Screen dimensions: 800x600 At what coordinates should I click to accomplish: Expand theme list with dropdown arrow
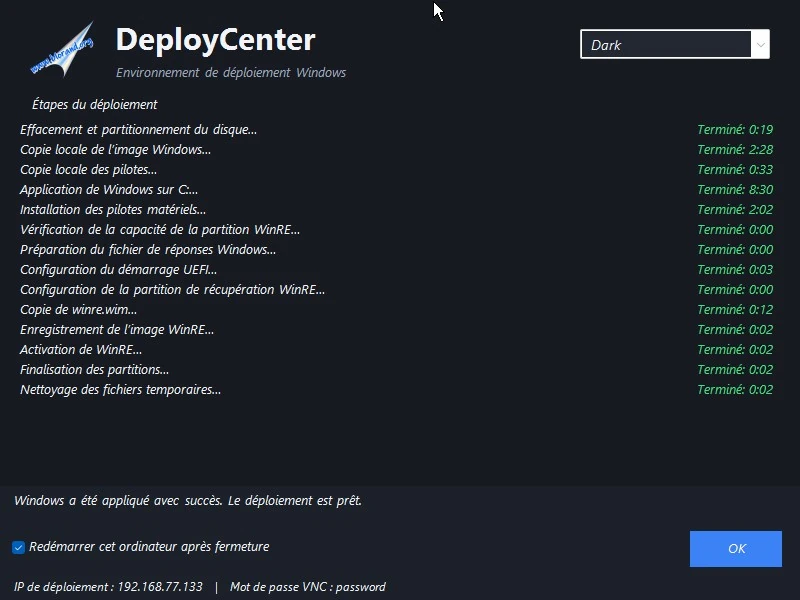(x=760, y=44)
